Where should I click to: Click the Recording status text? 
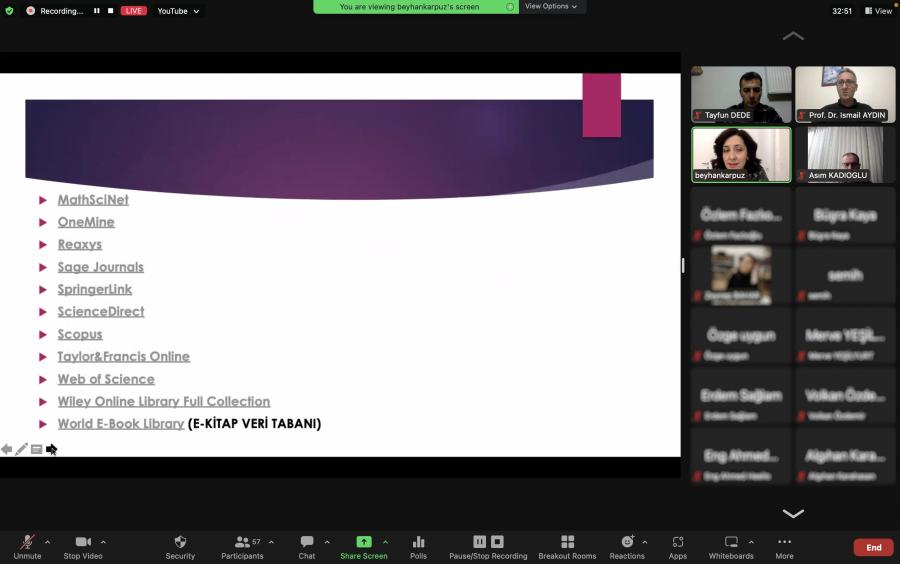[x=61, y=11]
